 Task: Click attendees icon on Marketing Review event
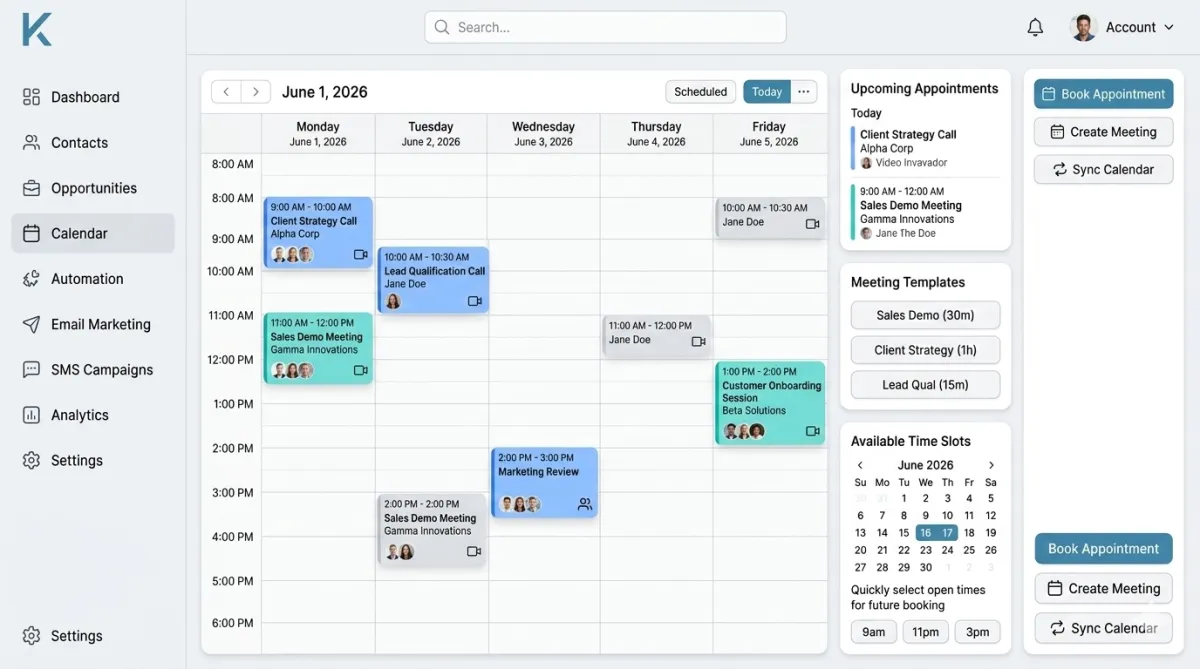pos(585,505)
